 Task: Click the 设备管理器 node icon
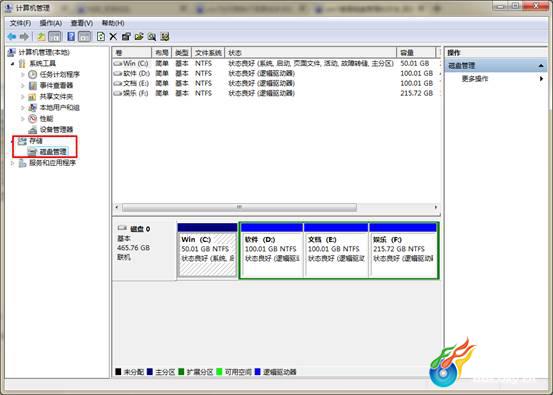(32, 130)
